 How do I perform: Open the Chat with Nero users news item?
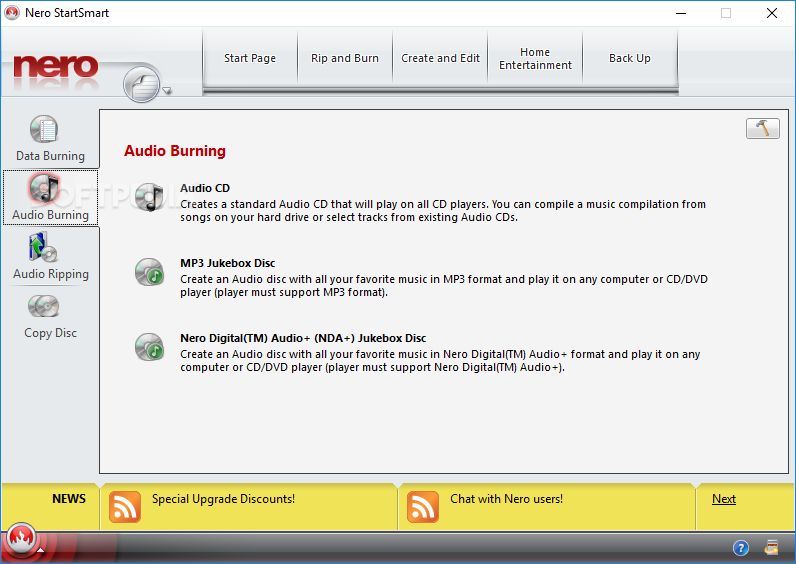pyautogui.click(x=506, y=499)
